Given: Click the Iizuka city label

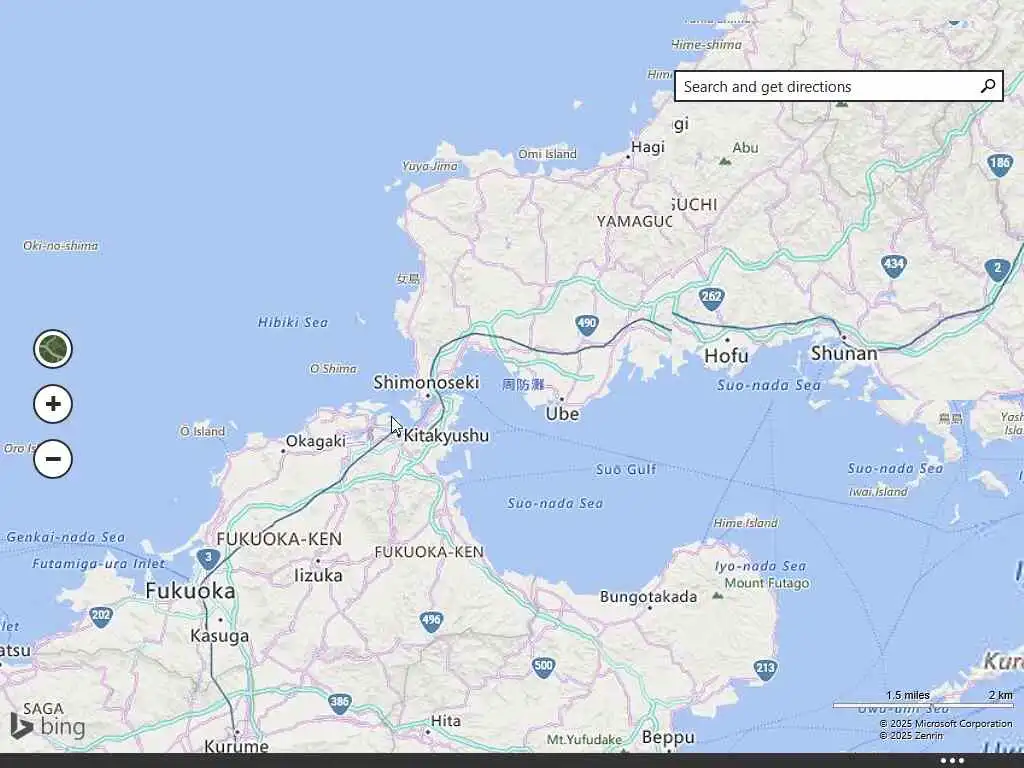Looking at the screenshot, I should coord(318,575).
